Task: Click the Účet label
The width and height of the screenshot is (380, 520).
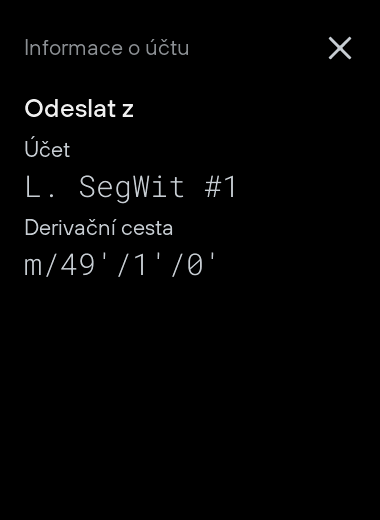Action: click(x=47, y=149)
